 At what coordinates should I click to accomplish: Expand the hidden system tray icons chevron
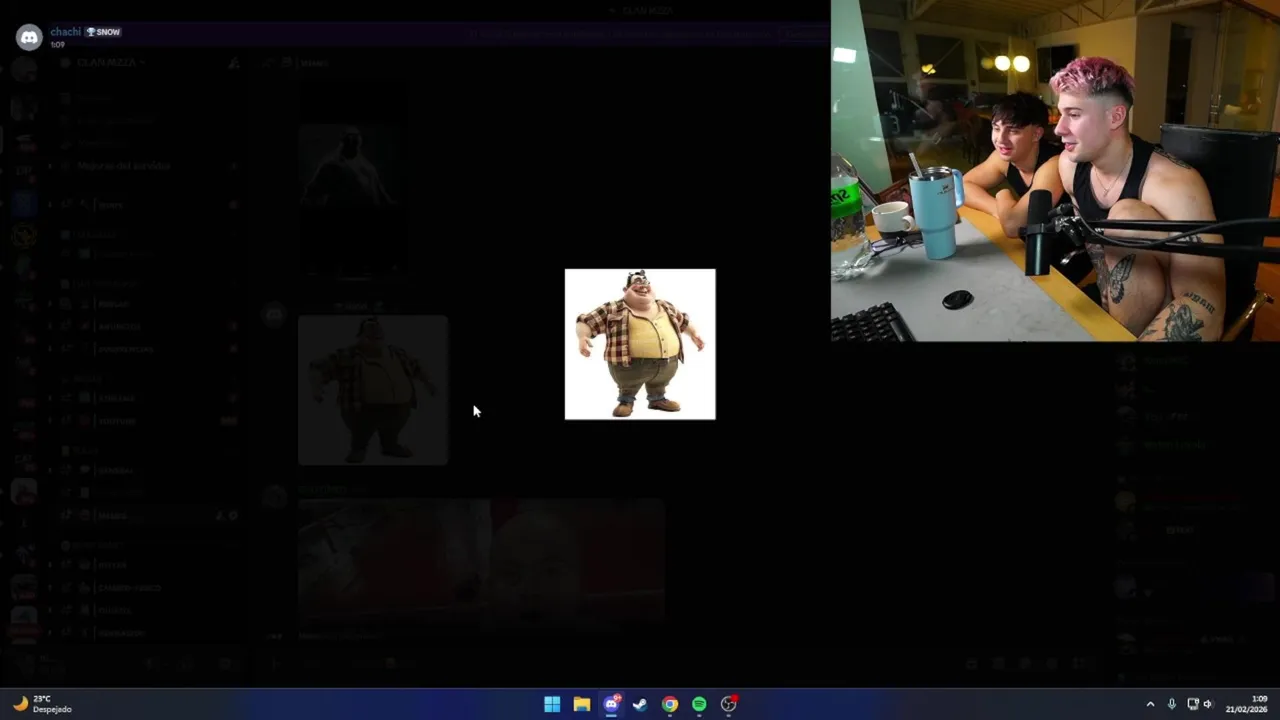click(x=1150, y=704)
